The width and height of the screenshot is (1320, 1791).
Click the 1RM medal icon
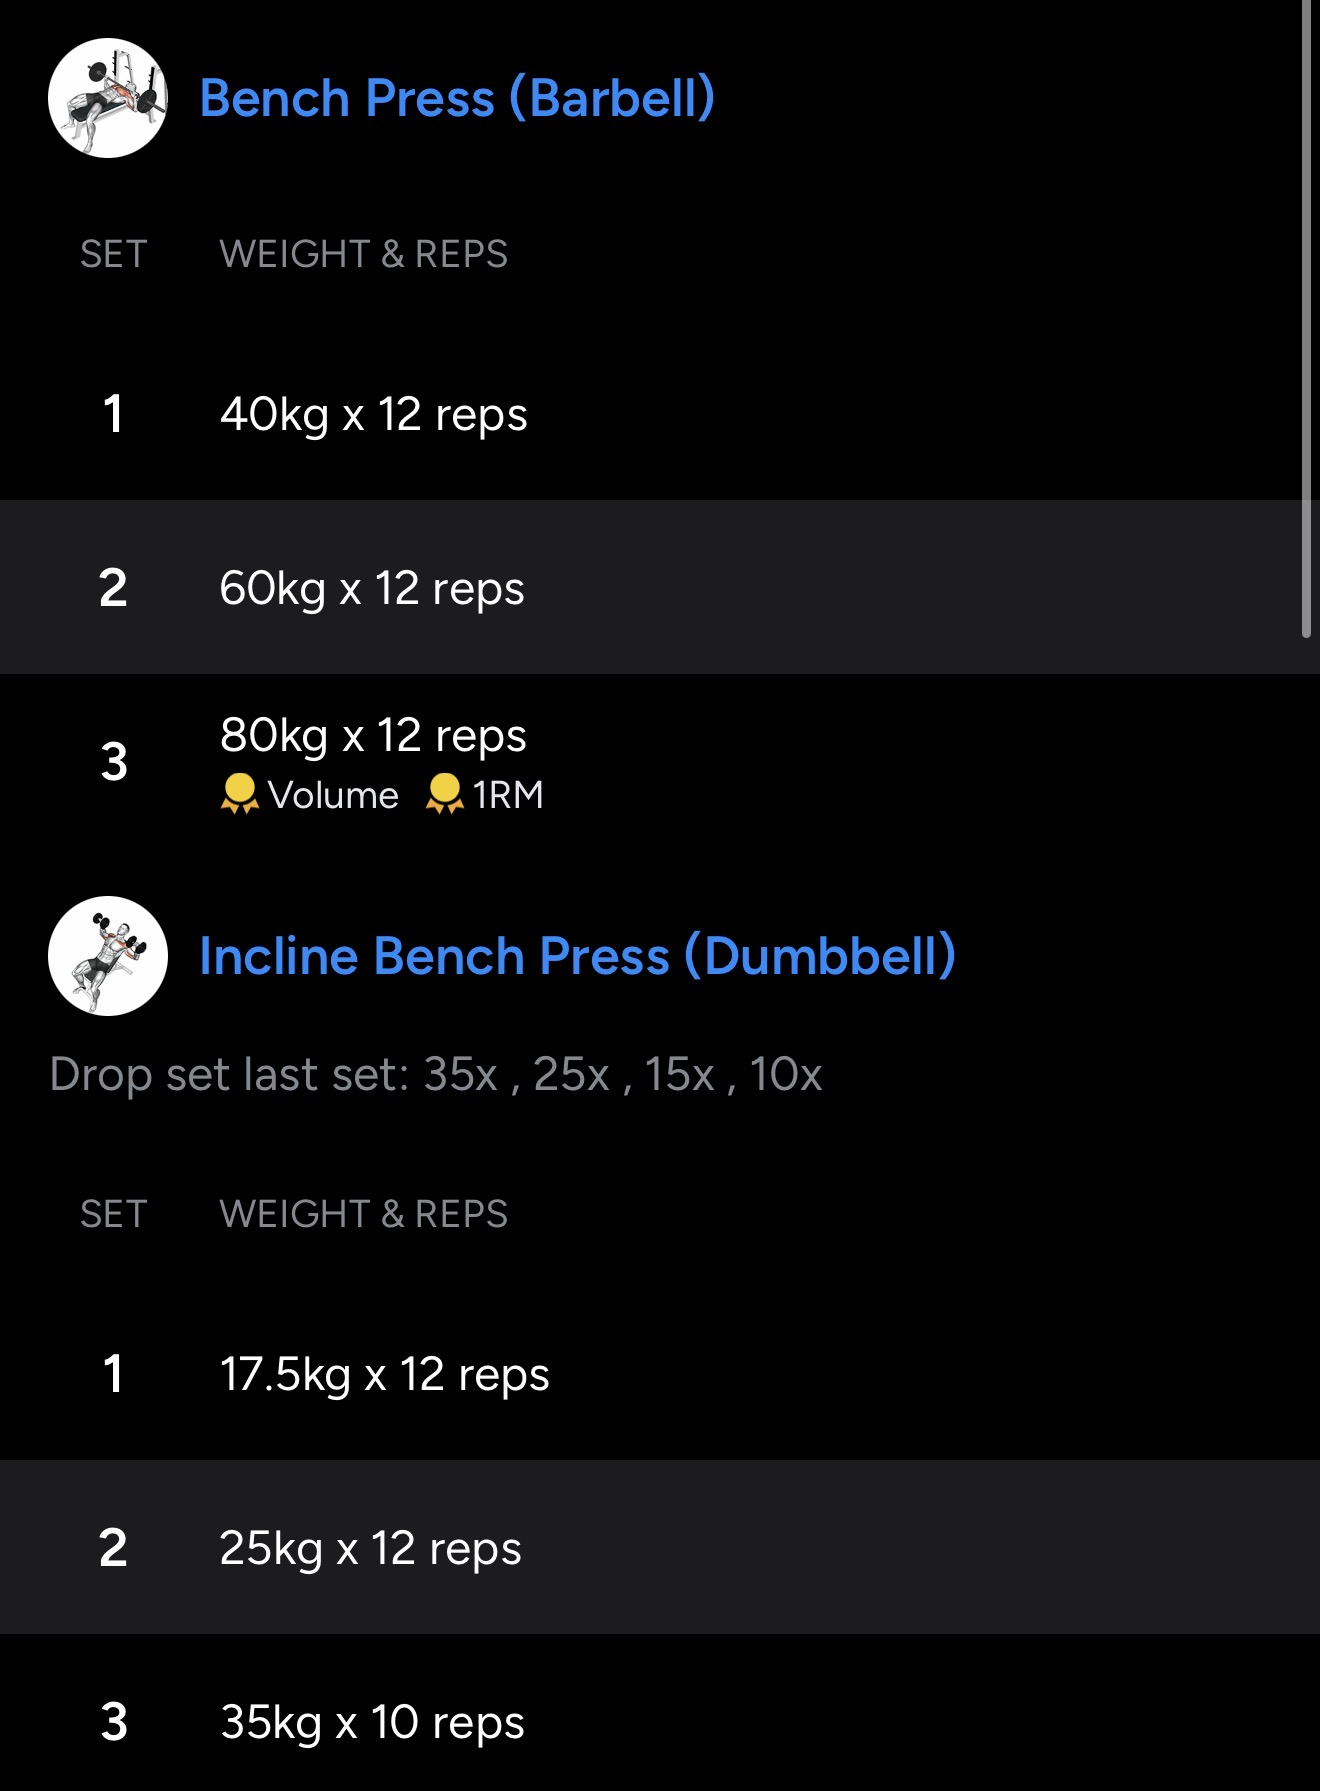444,794
